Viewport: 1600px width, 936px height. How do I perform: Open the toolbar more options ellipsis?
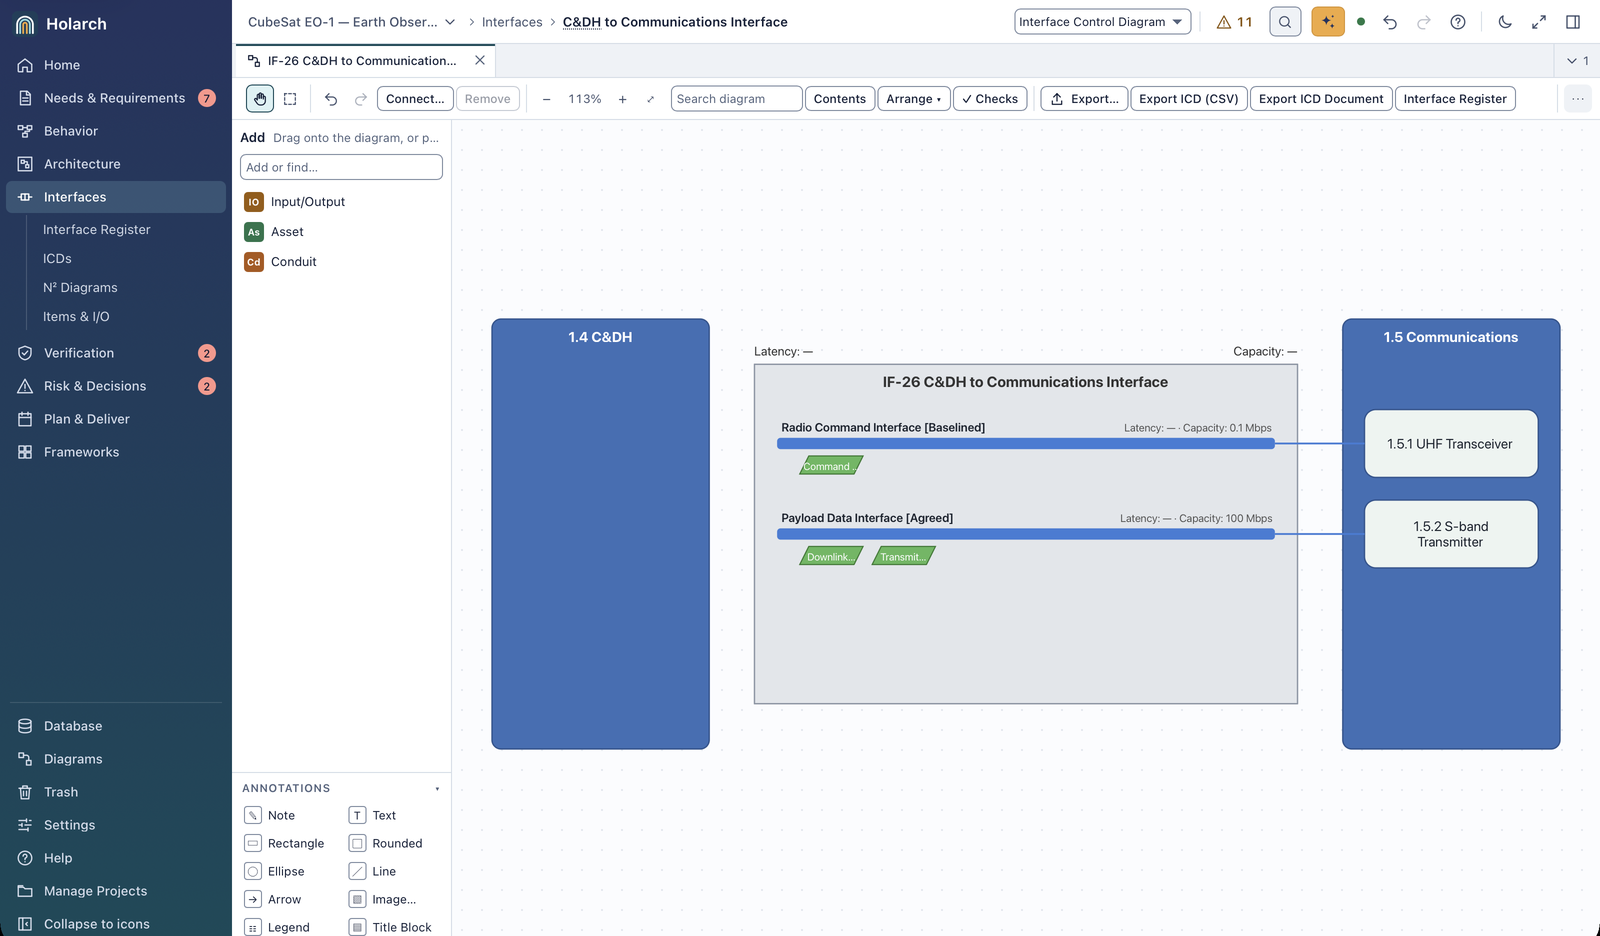(x=1577, y=99)
